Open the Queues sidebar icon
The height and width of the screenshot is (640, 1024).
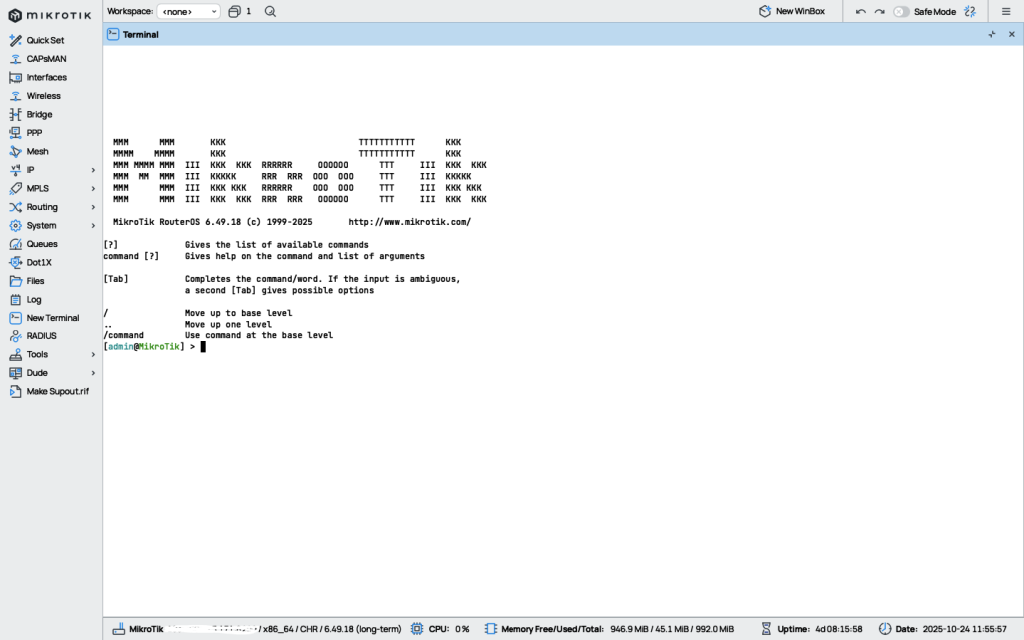click(15, 244)
